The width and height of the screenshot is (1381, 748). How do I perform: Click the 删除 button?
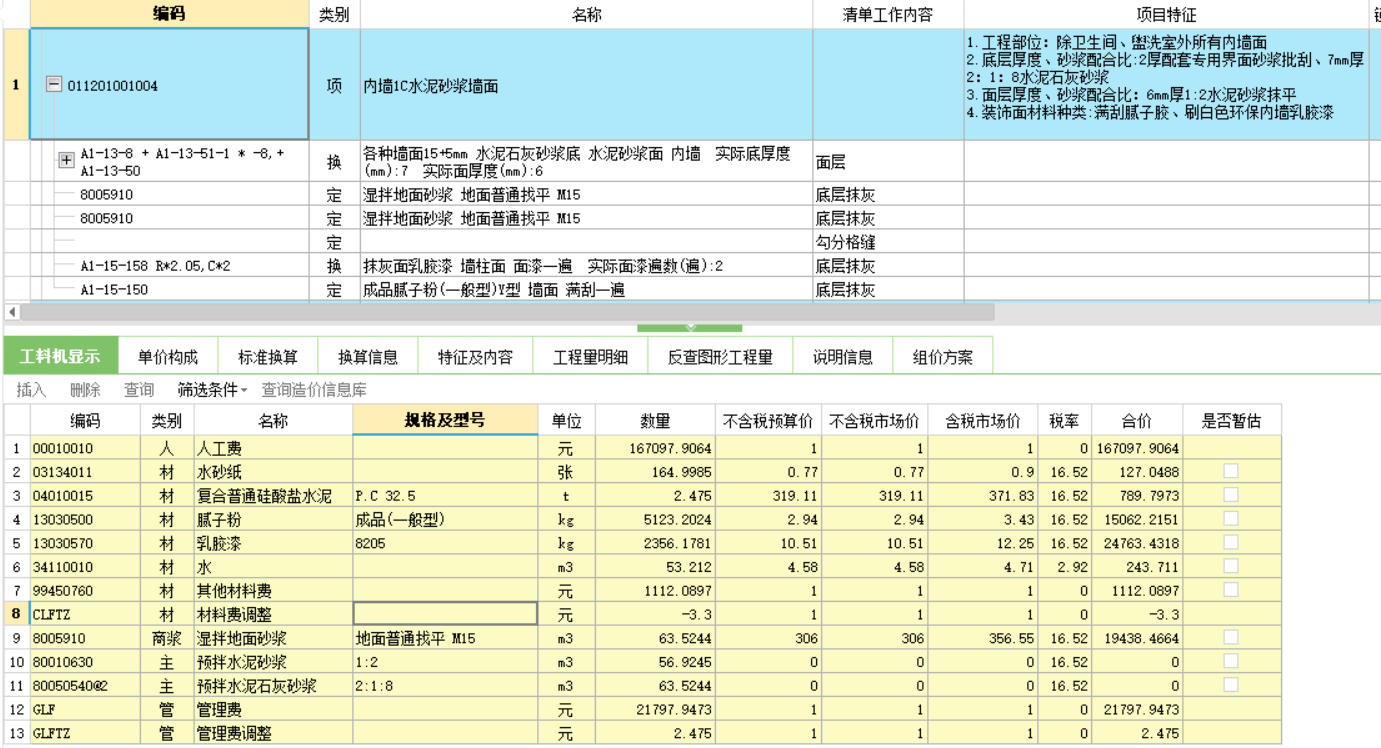click(85, 389)
